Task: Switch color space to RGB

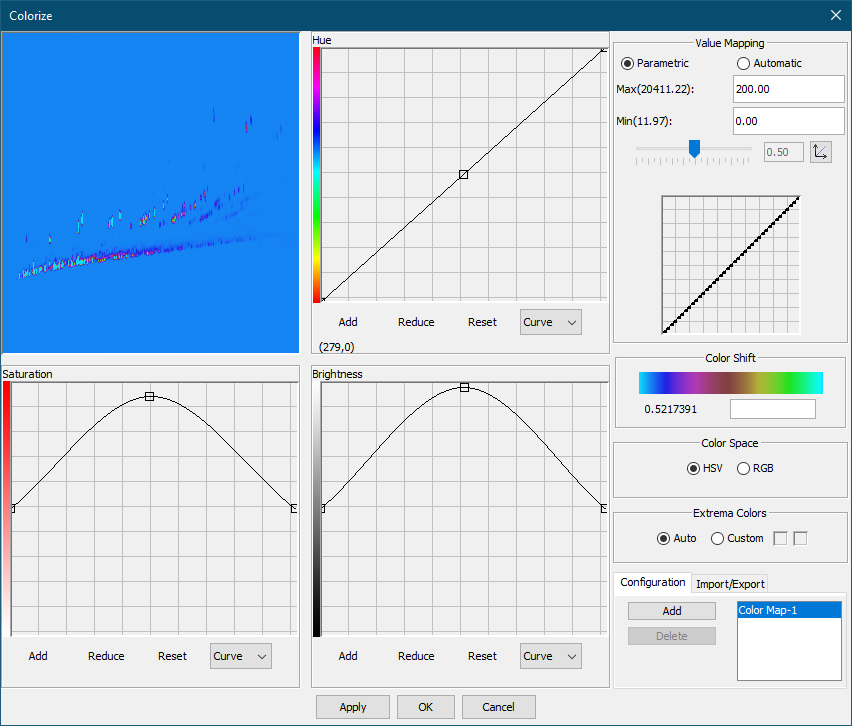Action: 743,468
